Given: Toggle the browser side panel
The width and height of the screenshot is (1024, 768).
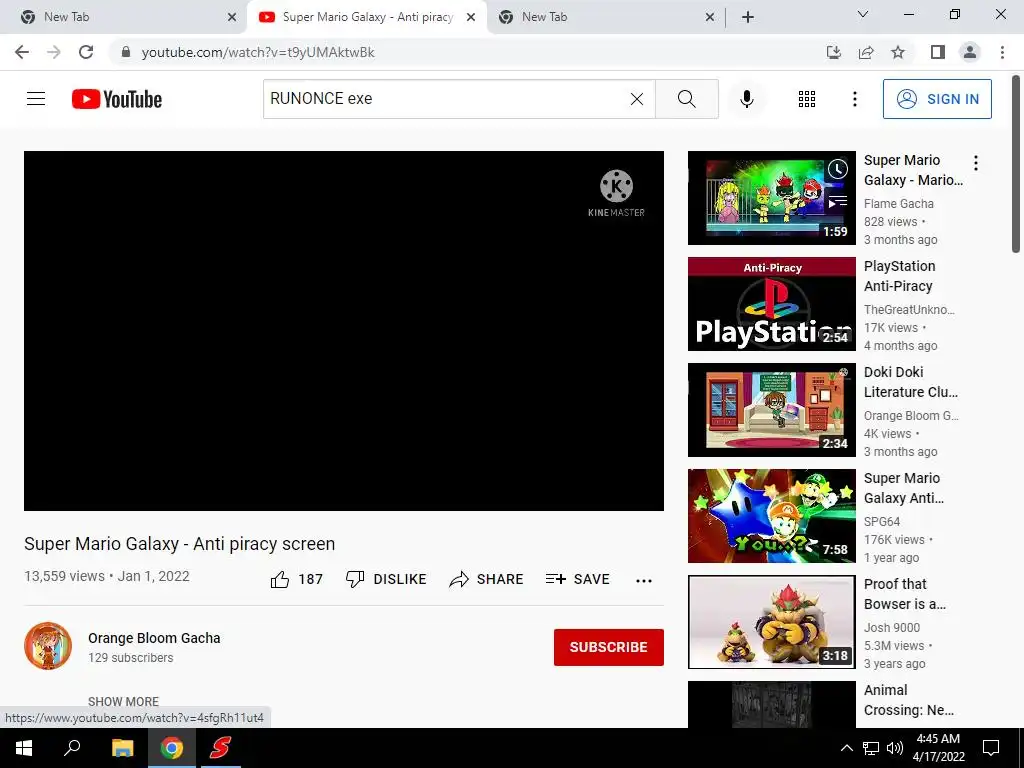Looking at the screenshot, I should pyautogui.click(x=938, y=52).
